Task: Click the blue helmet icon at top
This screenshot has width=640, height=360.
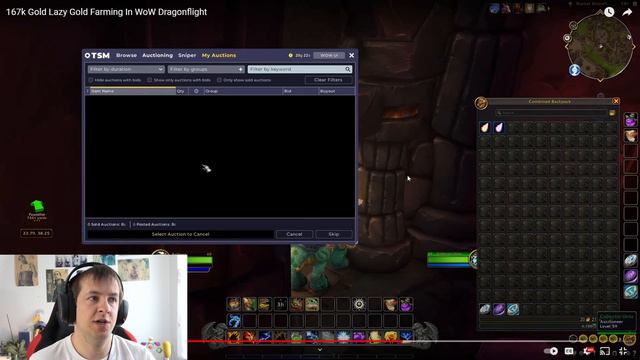Action: point(494,8)
